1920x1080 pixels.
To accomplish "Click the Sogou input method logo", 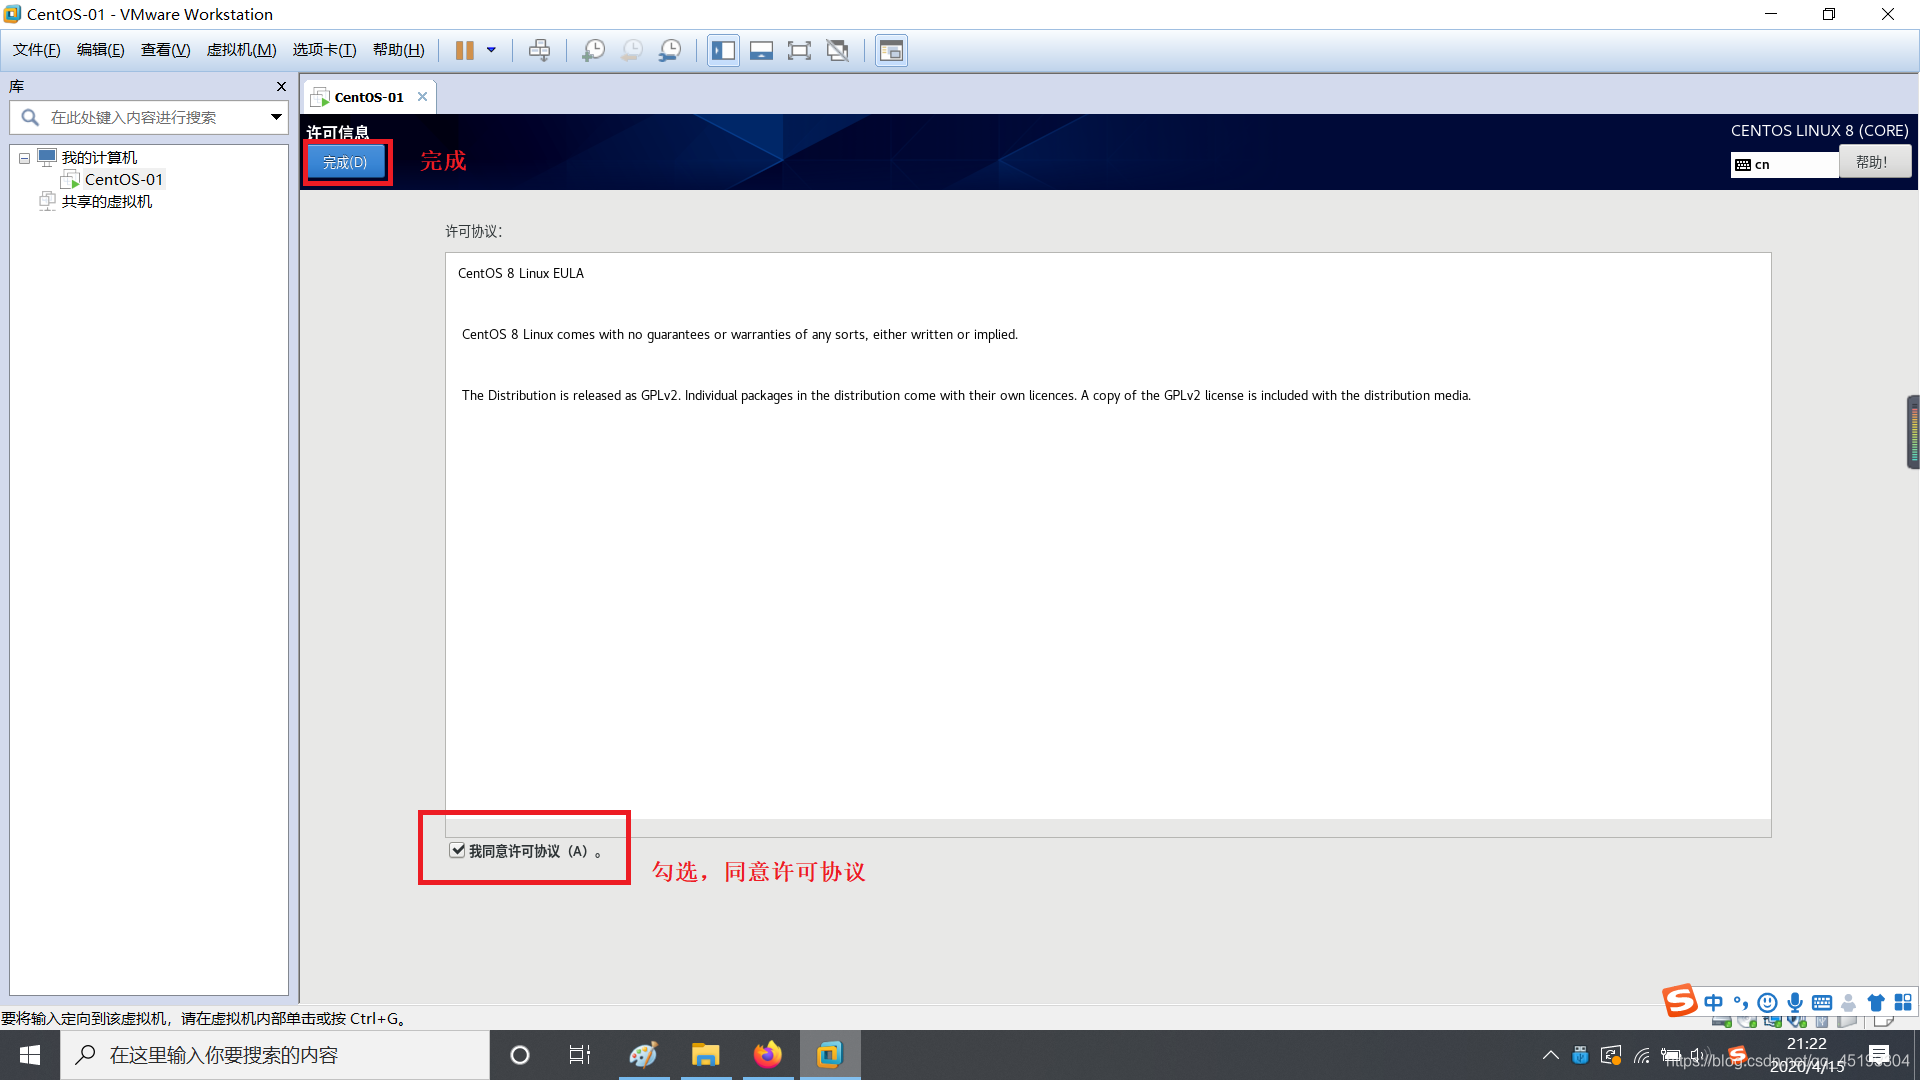I will pos(1680,1000).
